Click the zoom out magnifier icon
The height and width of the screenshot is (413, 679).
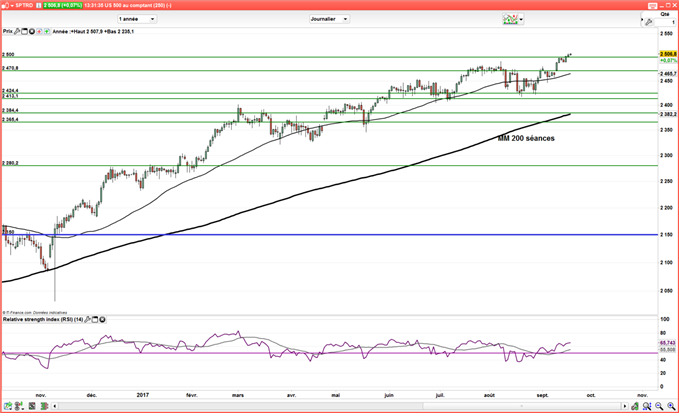[x=659, y=406]
